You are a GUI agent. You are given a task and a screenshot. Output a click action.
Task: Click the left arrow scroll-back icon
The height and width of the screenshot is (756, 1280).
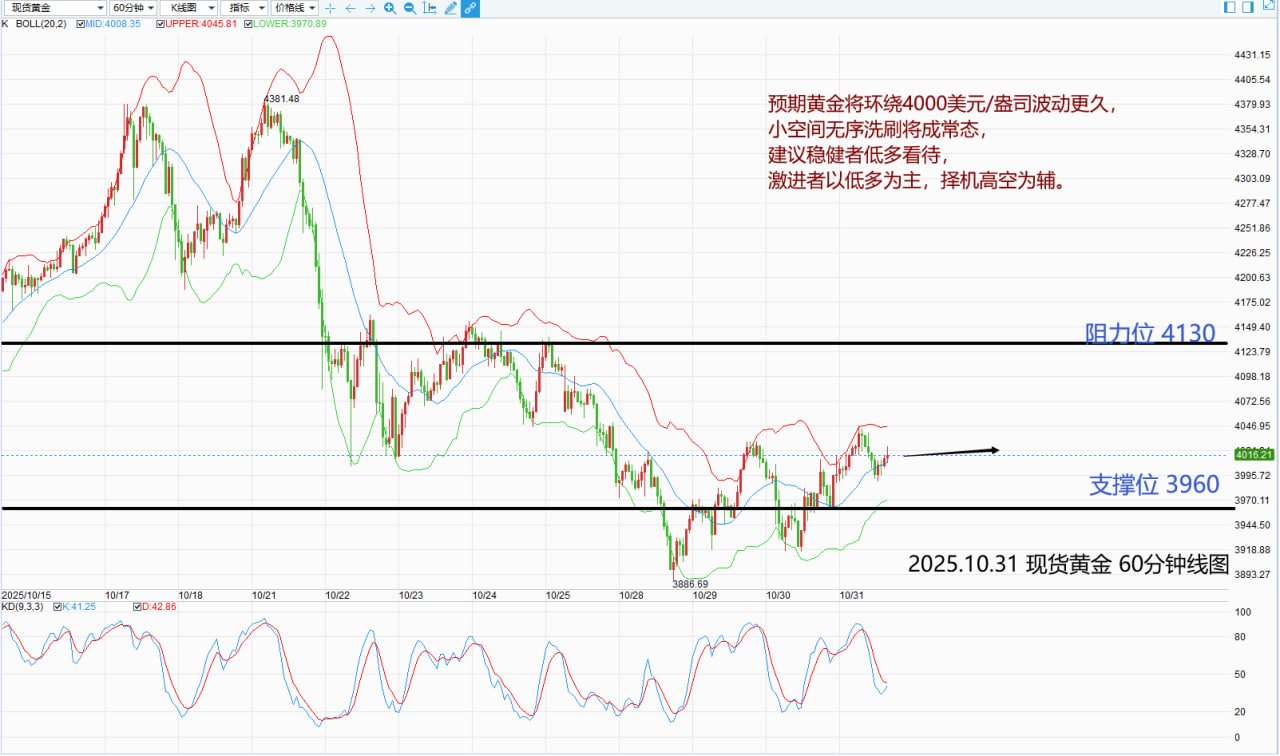click(x=350, y=8)
